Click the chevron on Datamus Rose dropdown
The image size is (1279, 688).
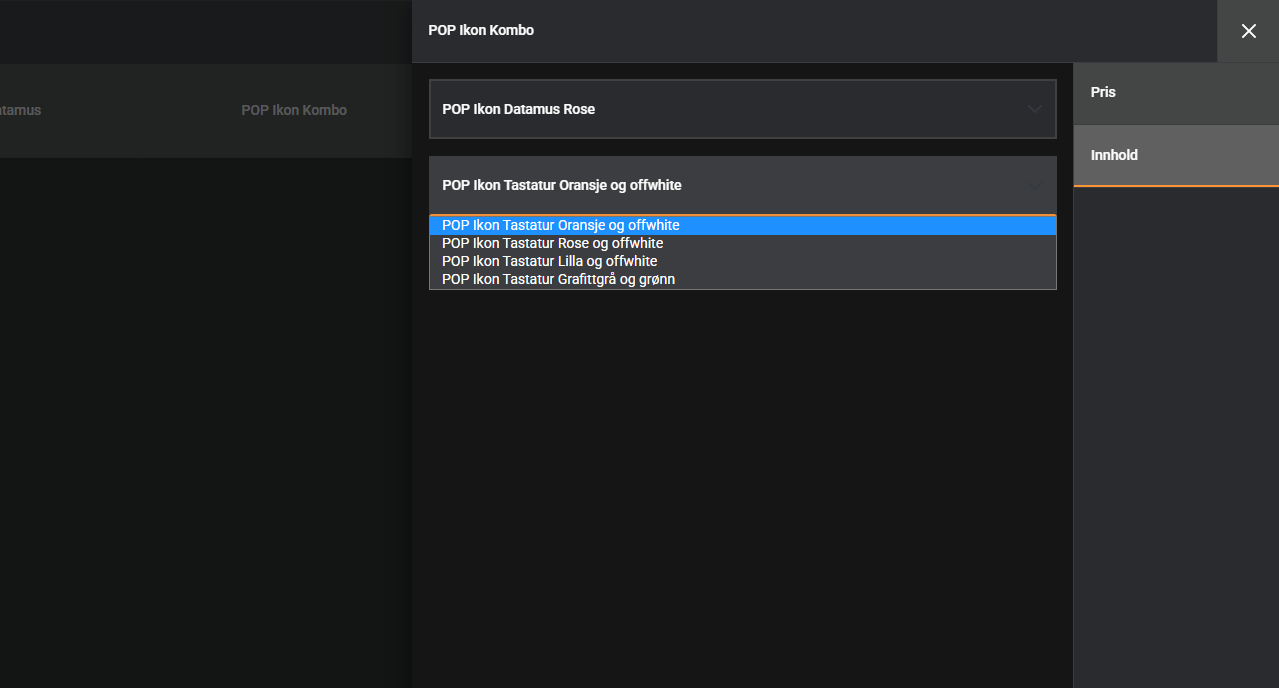pos(1034,109)
